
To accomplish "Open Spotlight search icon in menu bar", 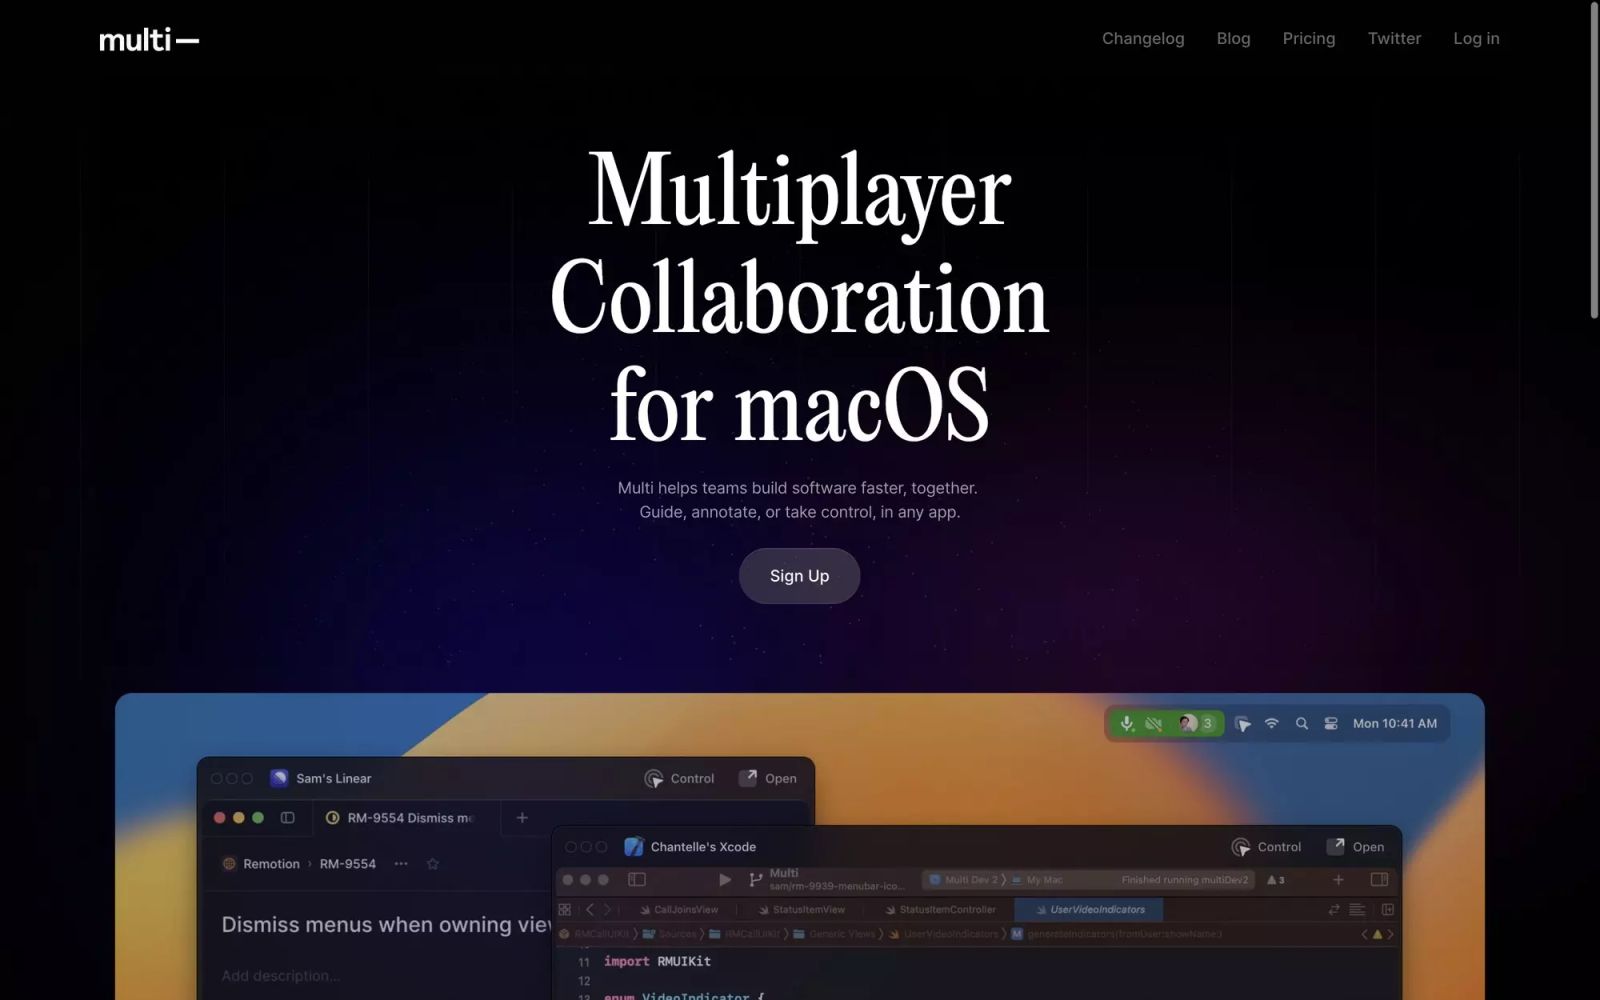I will (x=1302, y=723).
